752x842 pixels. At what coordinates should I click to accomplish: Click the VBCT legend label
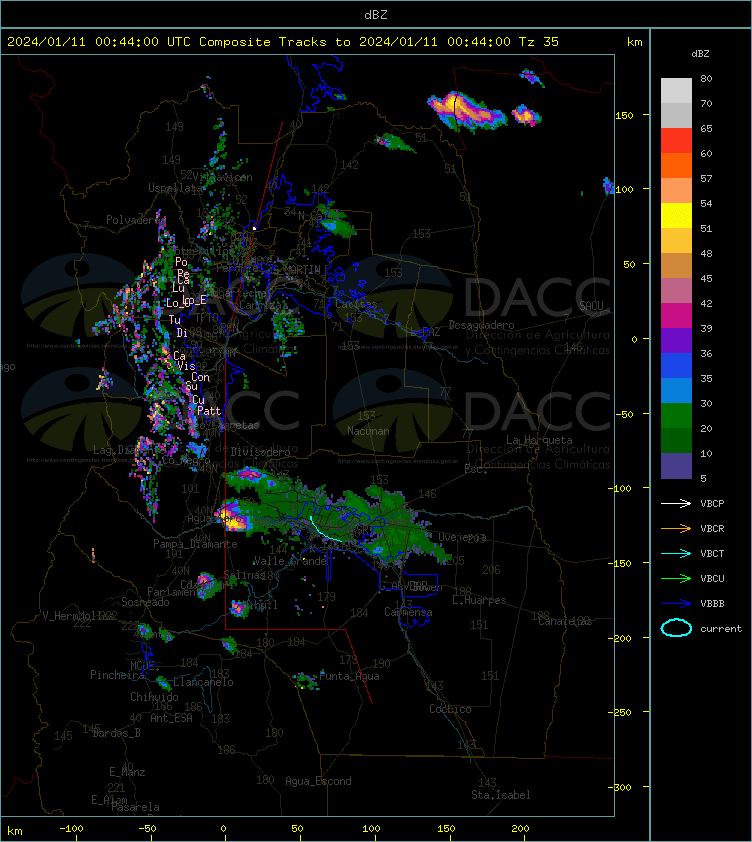tap(712, 554)
